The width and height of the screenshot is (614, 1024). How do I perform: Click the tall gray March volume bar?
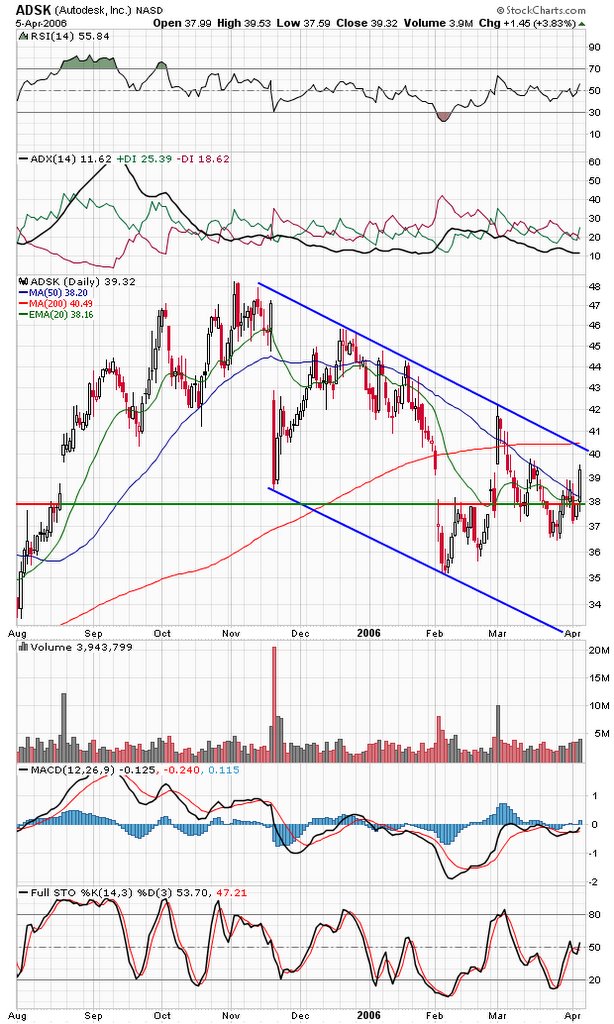[498, 733]
